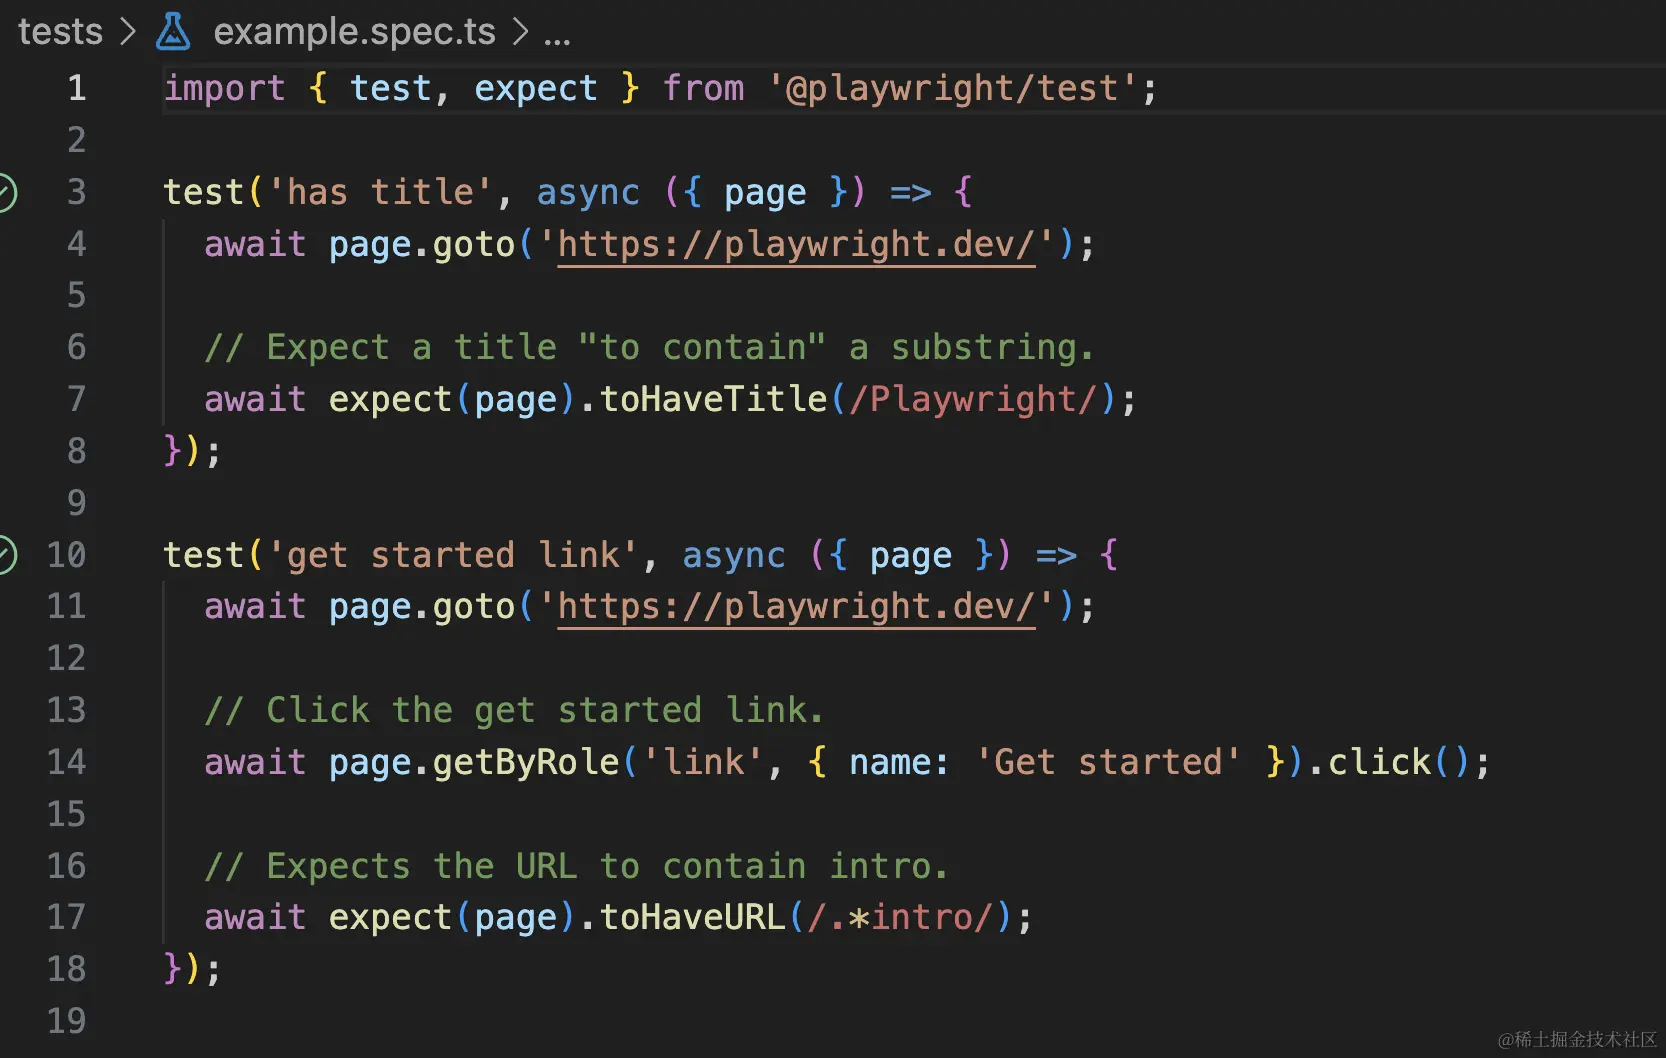Click line number 2 in gutter
This screenshot has width=1666, height=1058.
[x=77, y=140]
